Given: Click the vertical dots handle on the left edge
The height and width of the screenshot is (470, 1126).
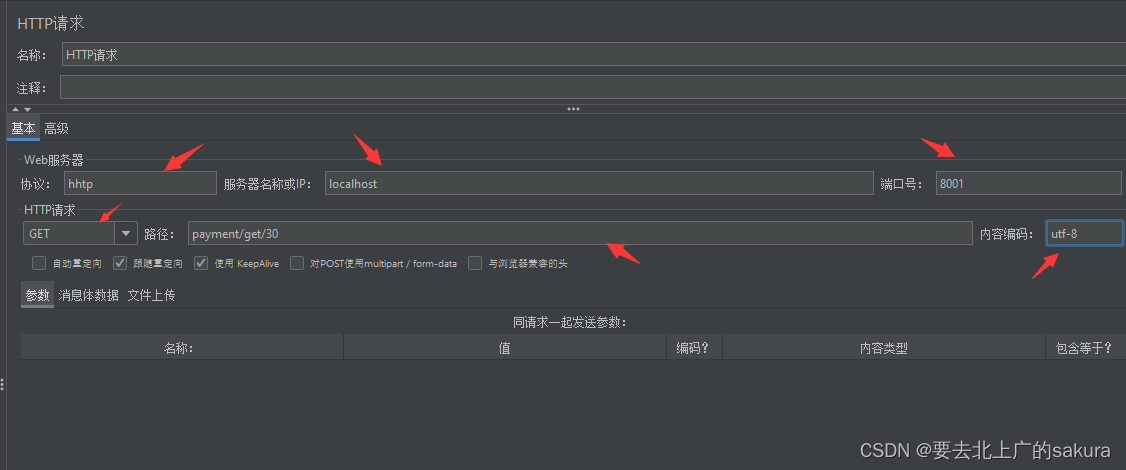Looking at the screenshot, I should click(2, 384).
